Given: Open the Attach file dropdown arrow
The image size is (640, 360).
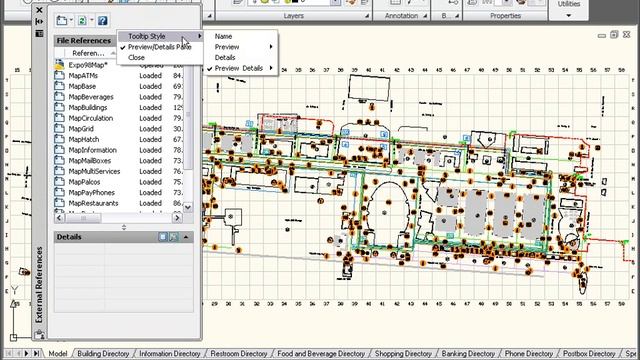Looking at the screenshot, I should [x=71, y=20].
